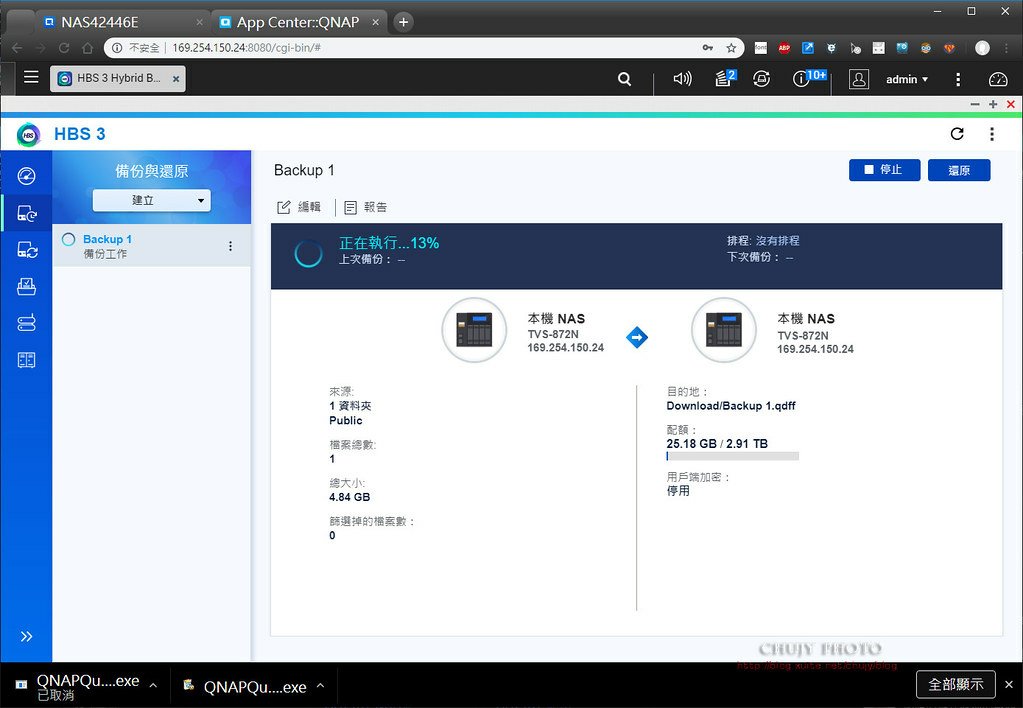
Task: Open the external devices sync icon
Action: point(761,79)
